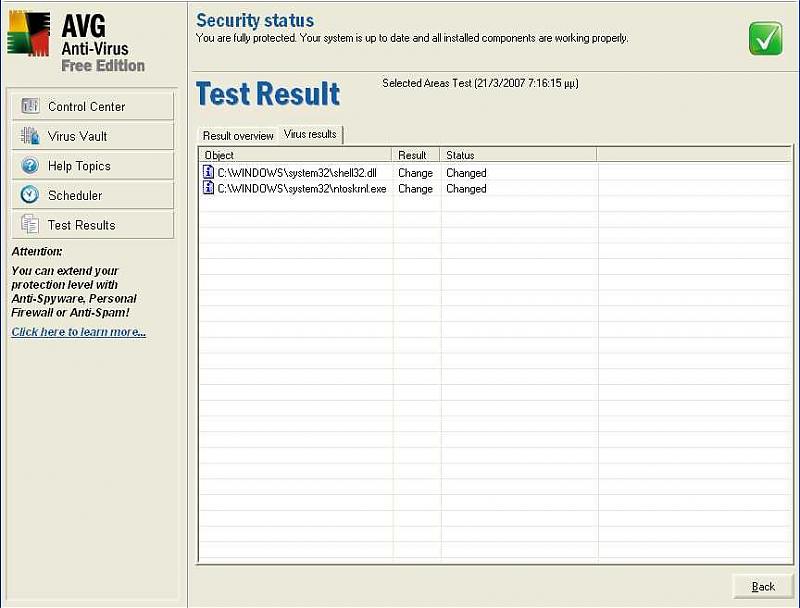Open the Control Center
Image resolution: width=800 pixels, height=608 pixels.
(x=92, y=106)
